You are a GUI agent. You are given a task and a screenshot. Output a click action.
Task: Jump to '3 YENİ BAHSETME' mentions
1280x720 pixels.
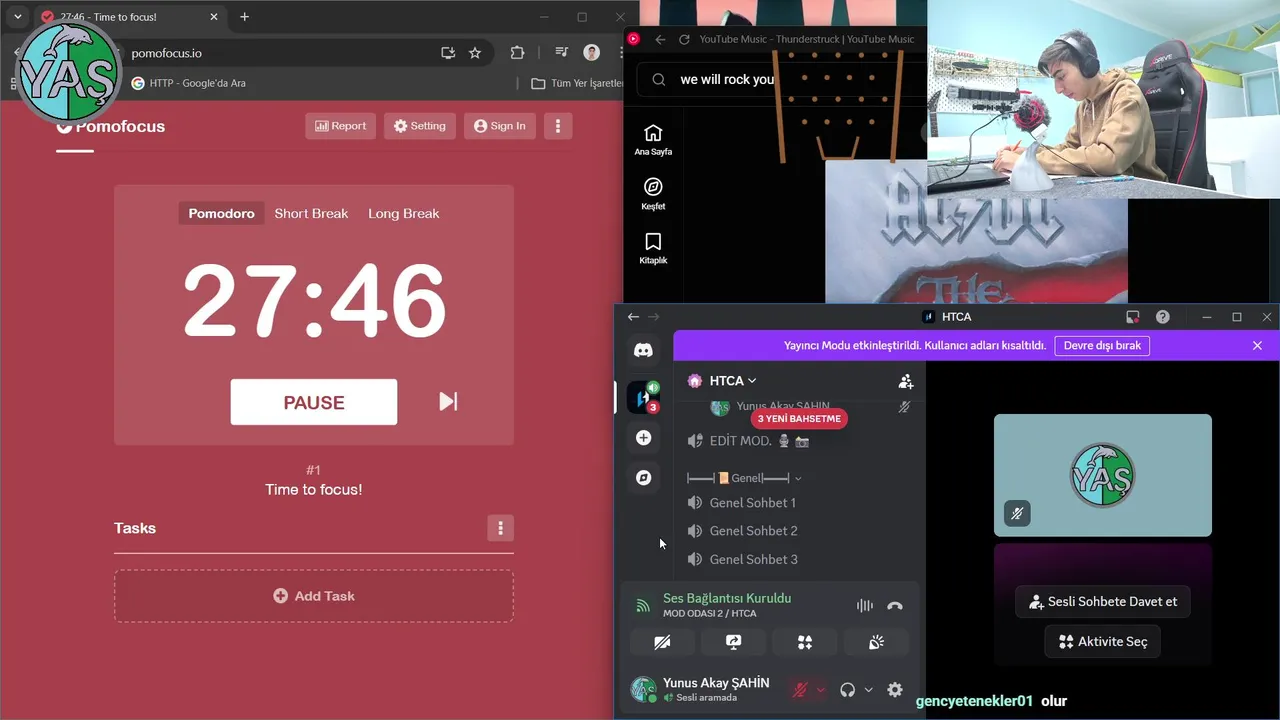(x=799, y=419)
